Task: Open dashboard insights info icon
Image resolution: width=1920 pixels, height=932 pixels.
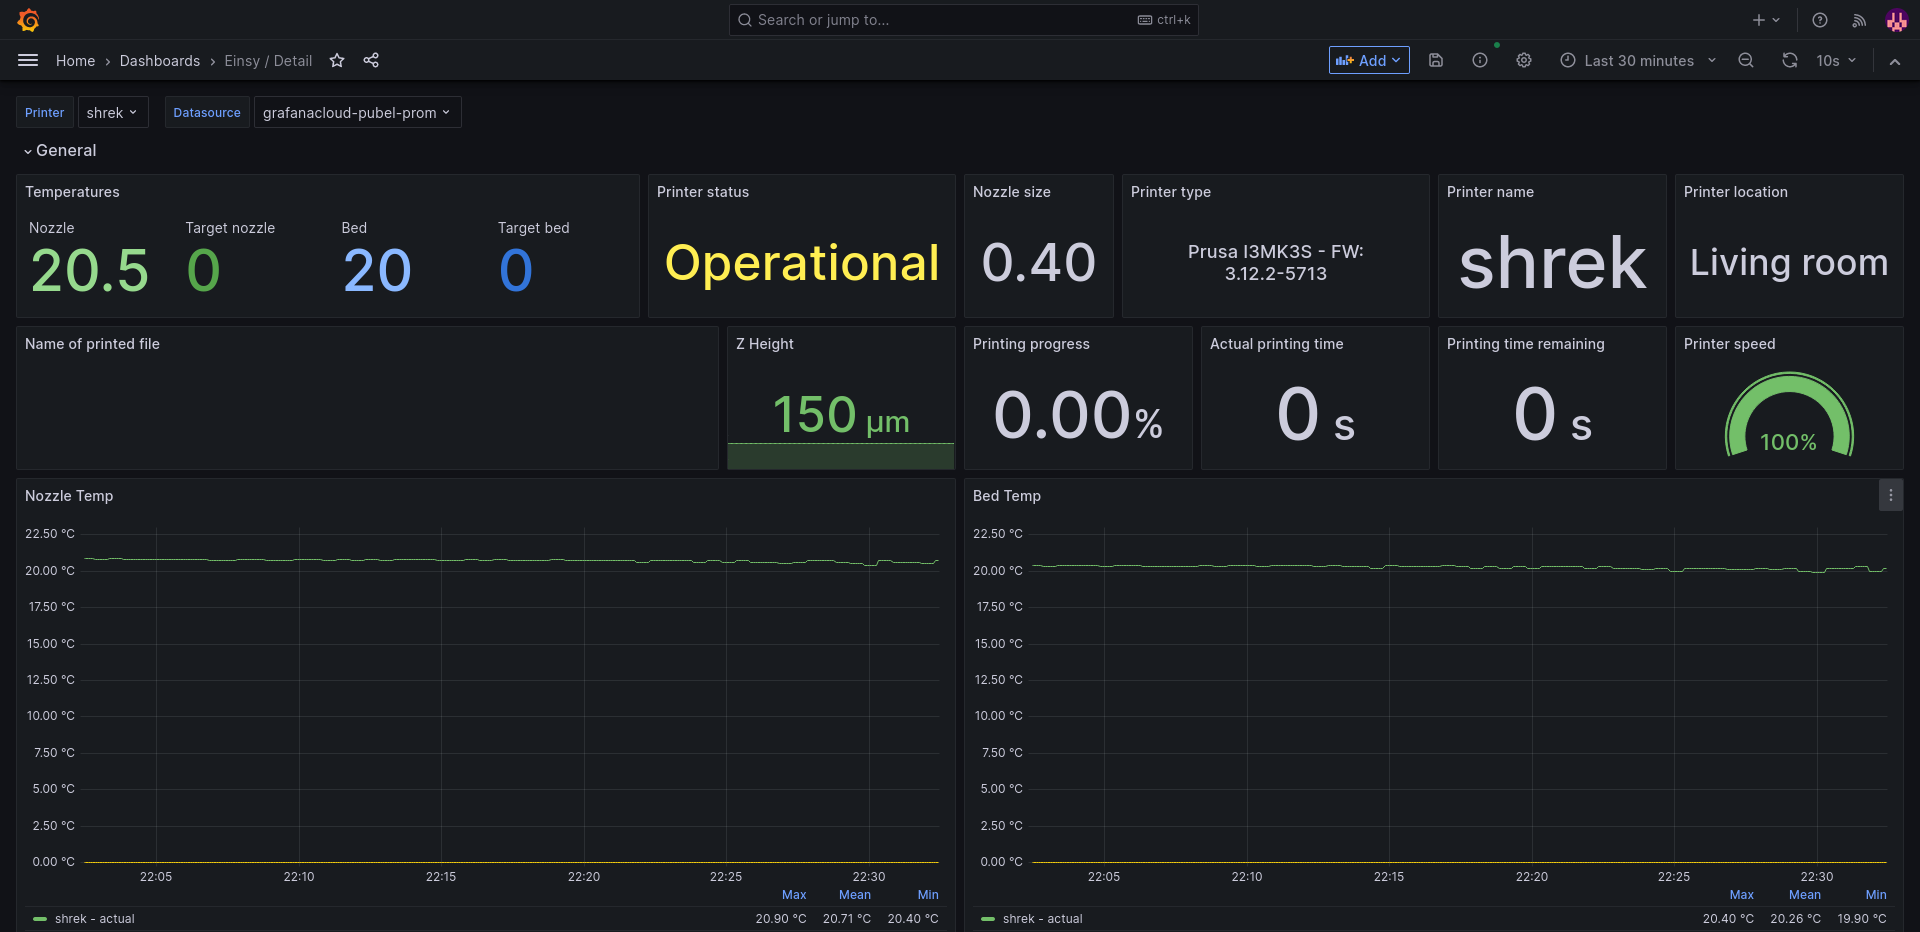Action: [1480, 61]
